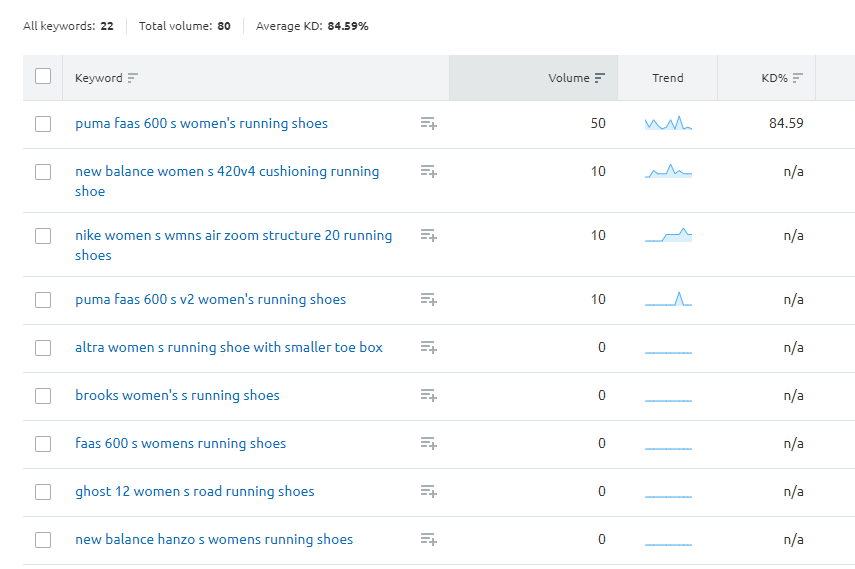Viewport: 855px width, 569px height.
Task: Open puma faas 600 s v2 women's running shoes link
Action: tap(210, 300)
